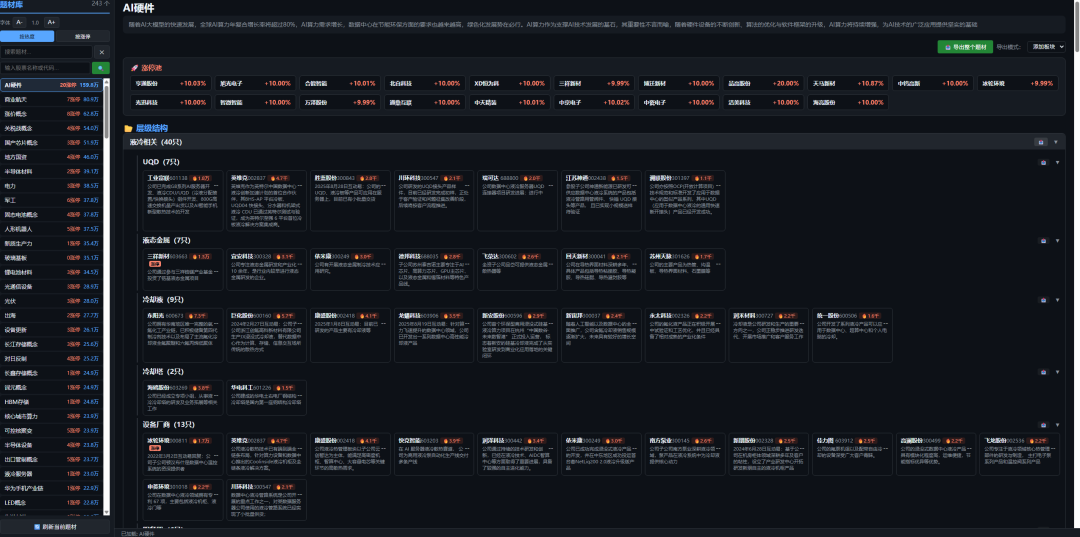The height and width of the screenshot is (537, 1080).
Task: Select 电力 theme in sidebar
Action: point(52,186)
